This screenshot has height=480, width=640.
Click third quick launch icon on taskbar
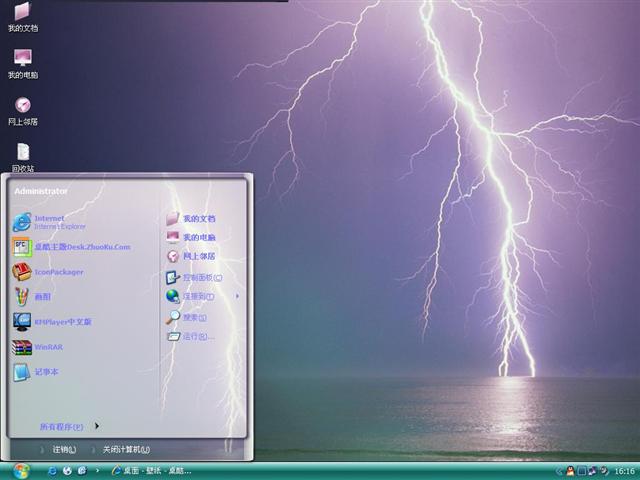click(82, 471)
